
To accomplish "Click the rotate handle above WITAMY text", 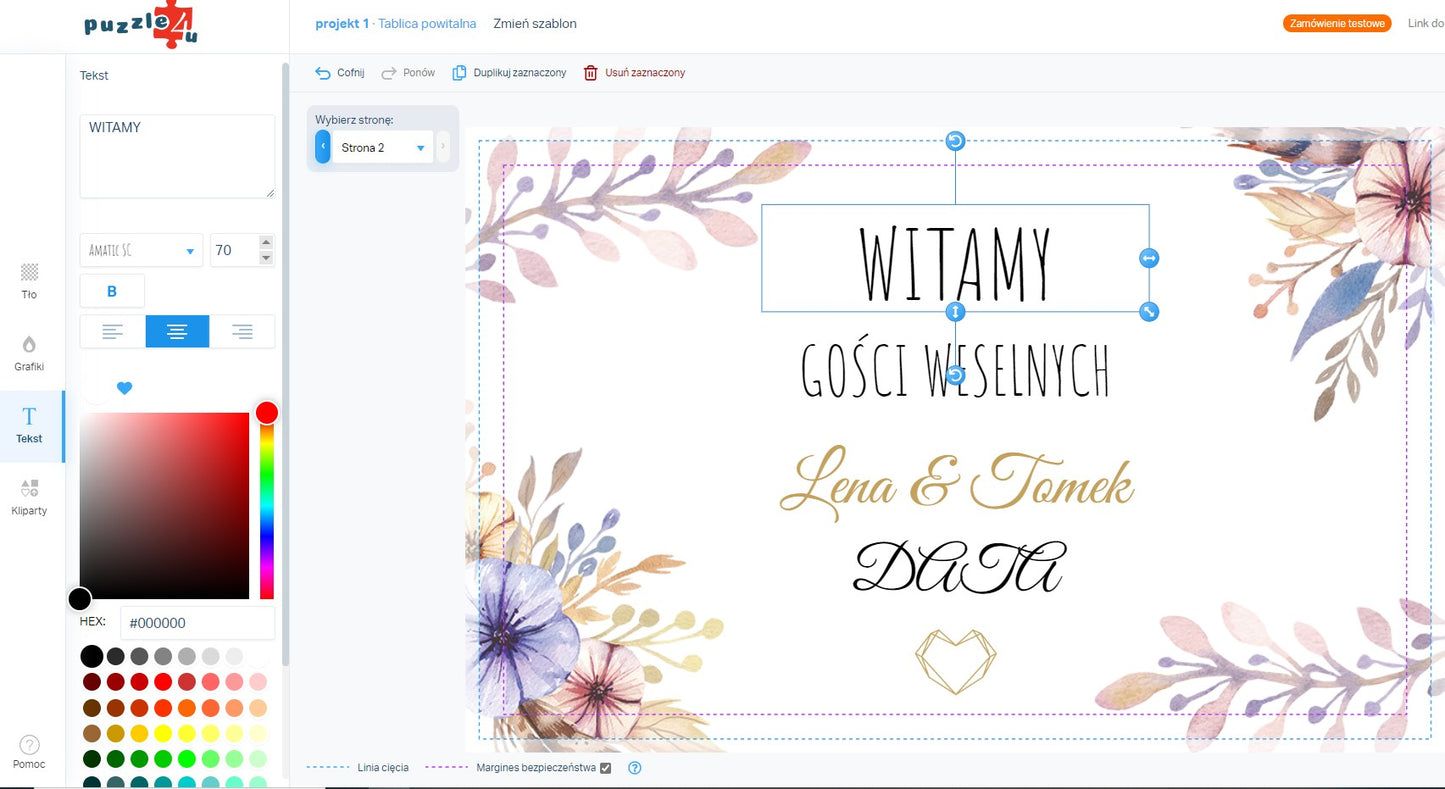I will click(x=955, y=141).
